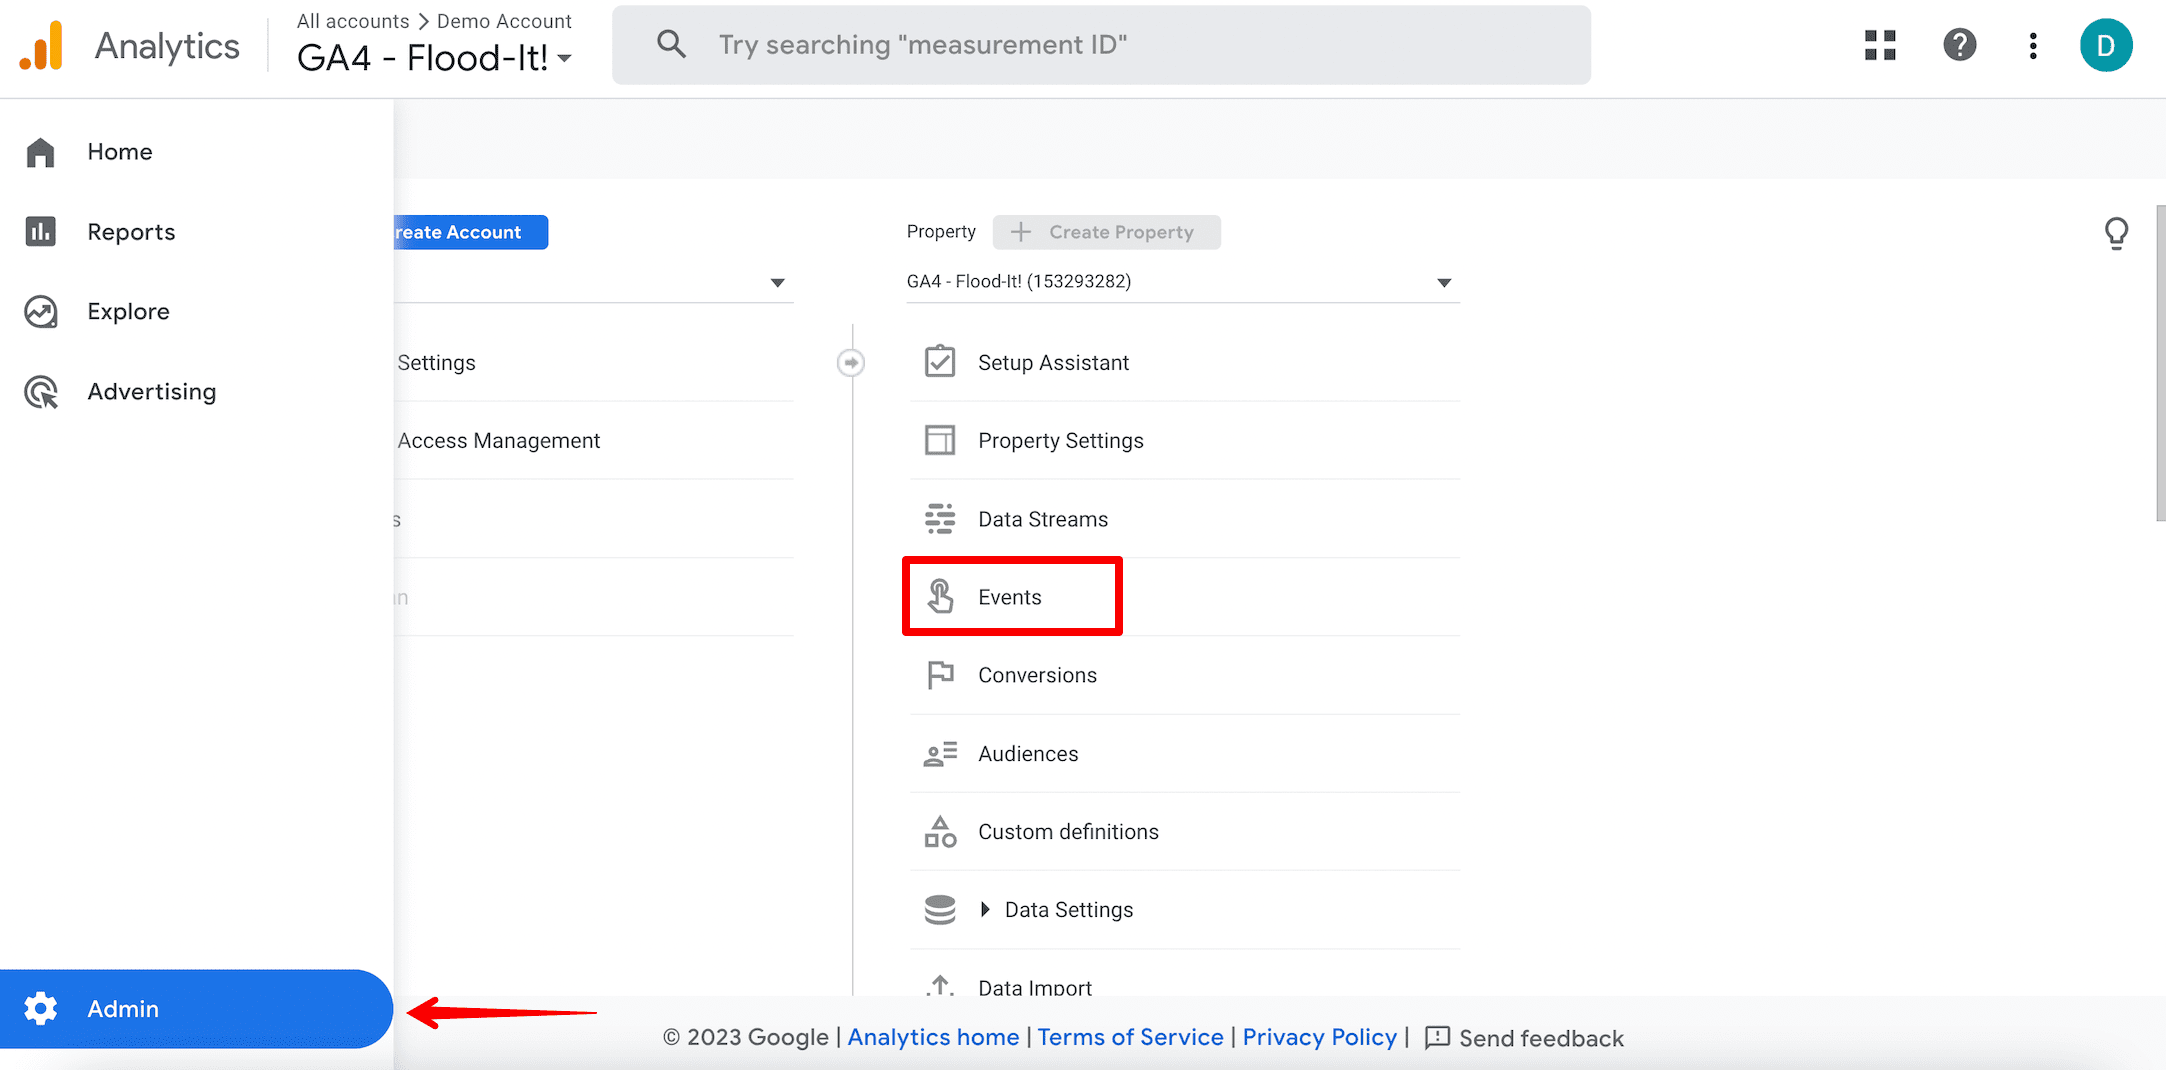Click the Reports bar chart icon
Viewport: 2166px width, 1070px height.
[x=41, y=232]
